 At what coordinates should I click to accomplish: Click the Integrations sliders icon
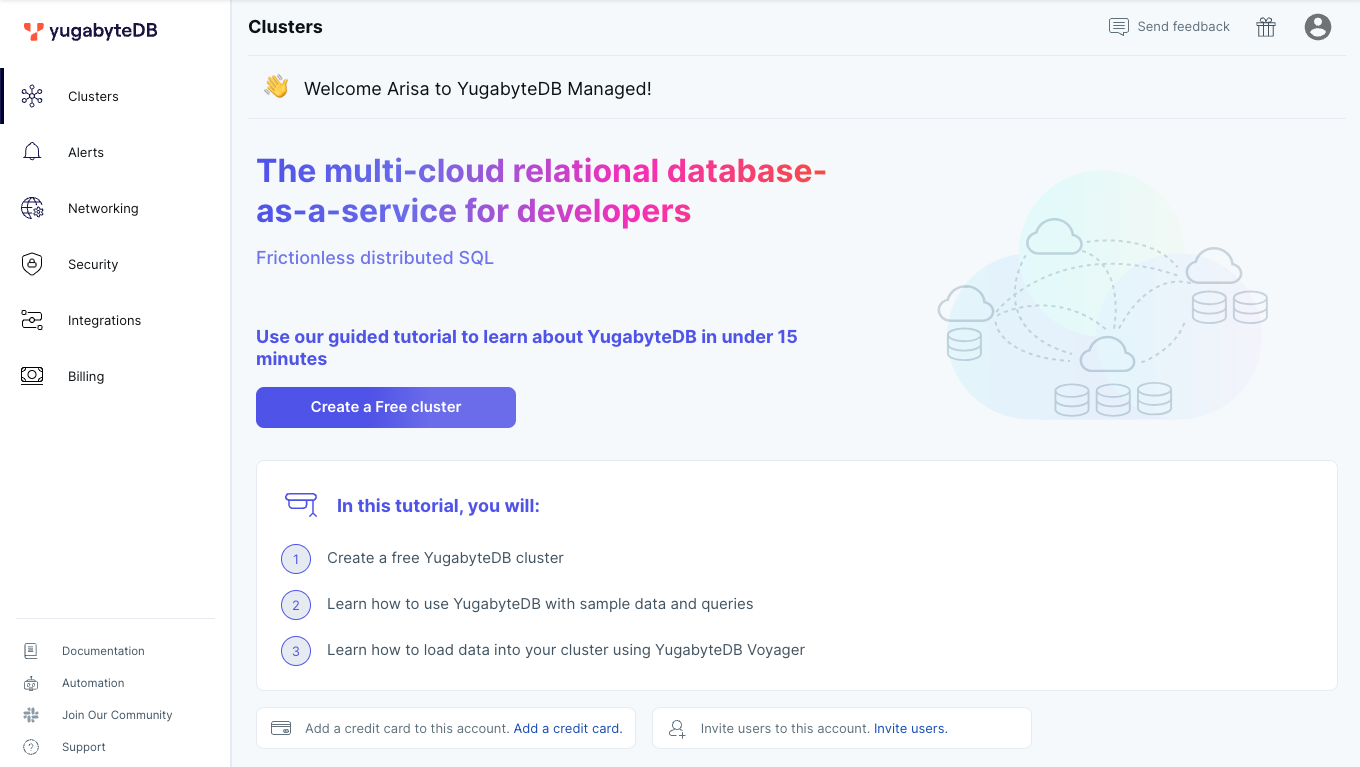[x=32, y=320]
